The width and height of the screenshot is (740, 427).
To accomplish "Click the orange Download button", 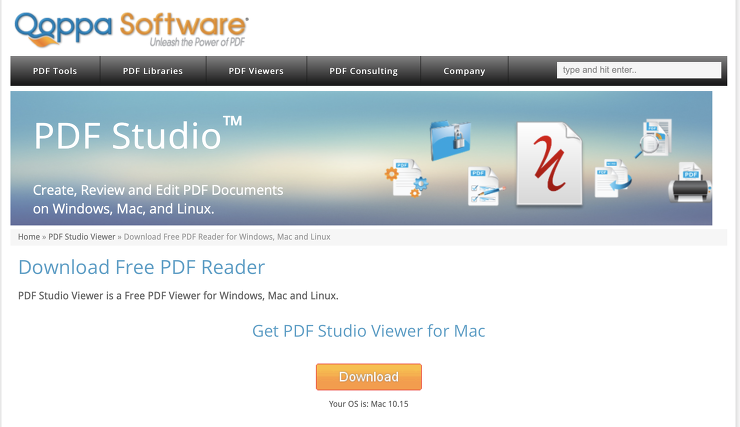I will 369,377.
